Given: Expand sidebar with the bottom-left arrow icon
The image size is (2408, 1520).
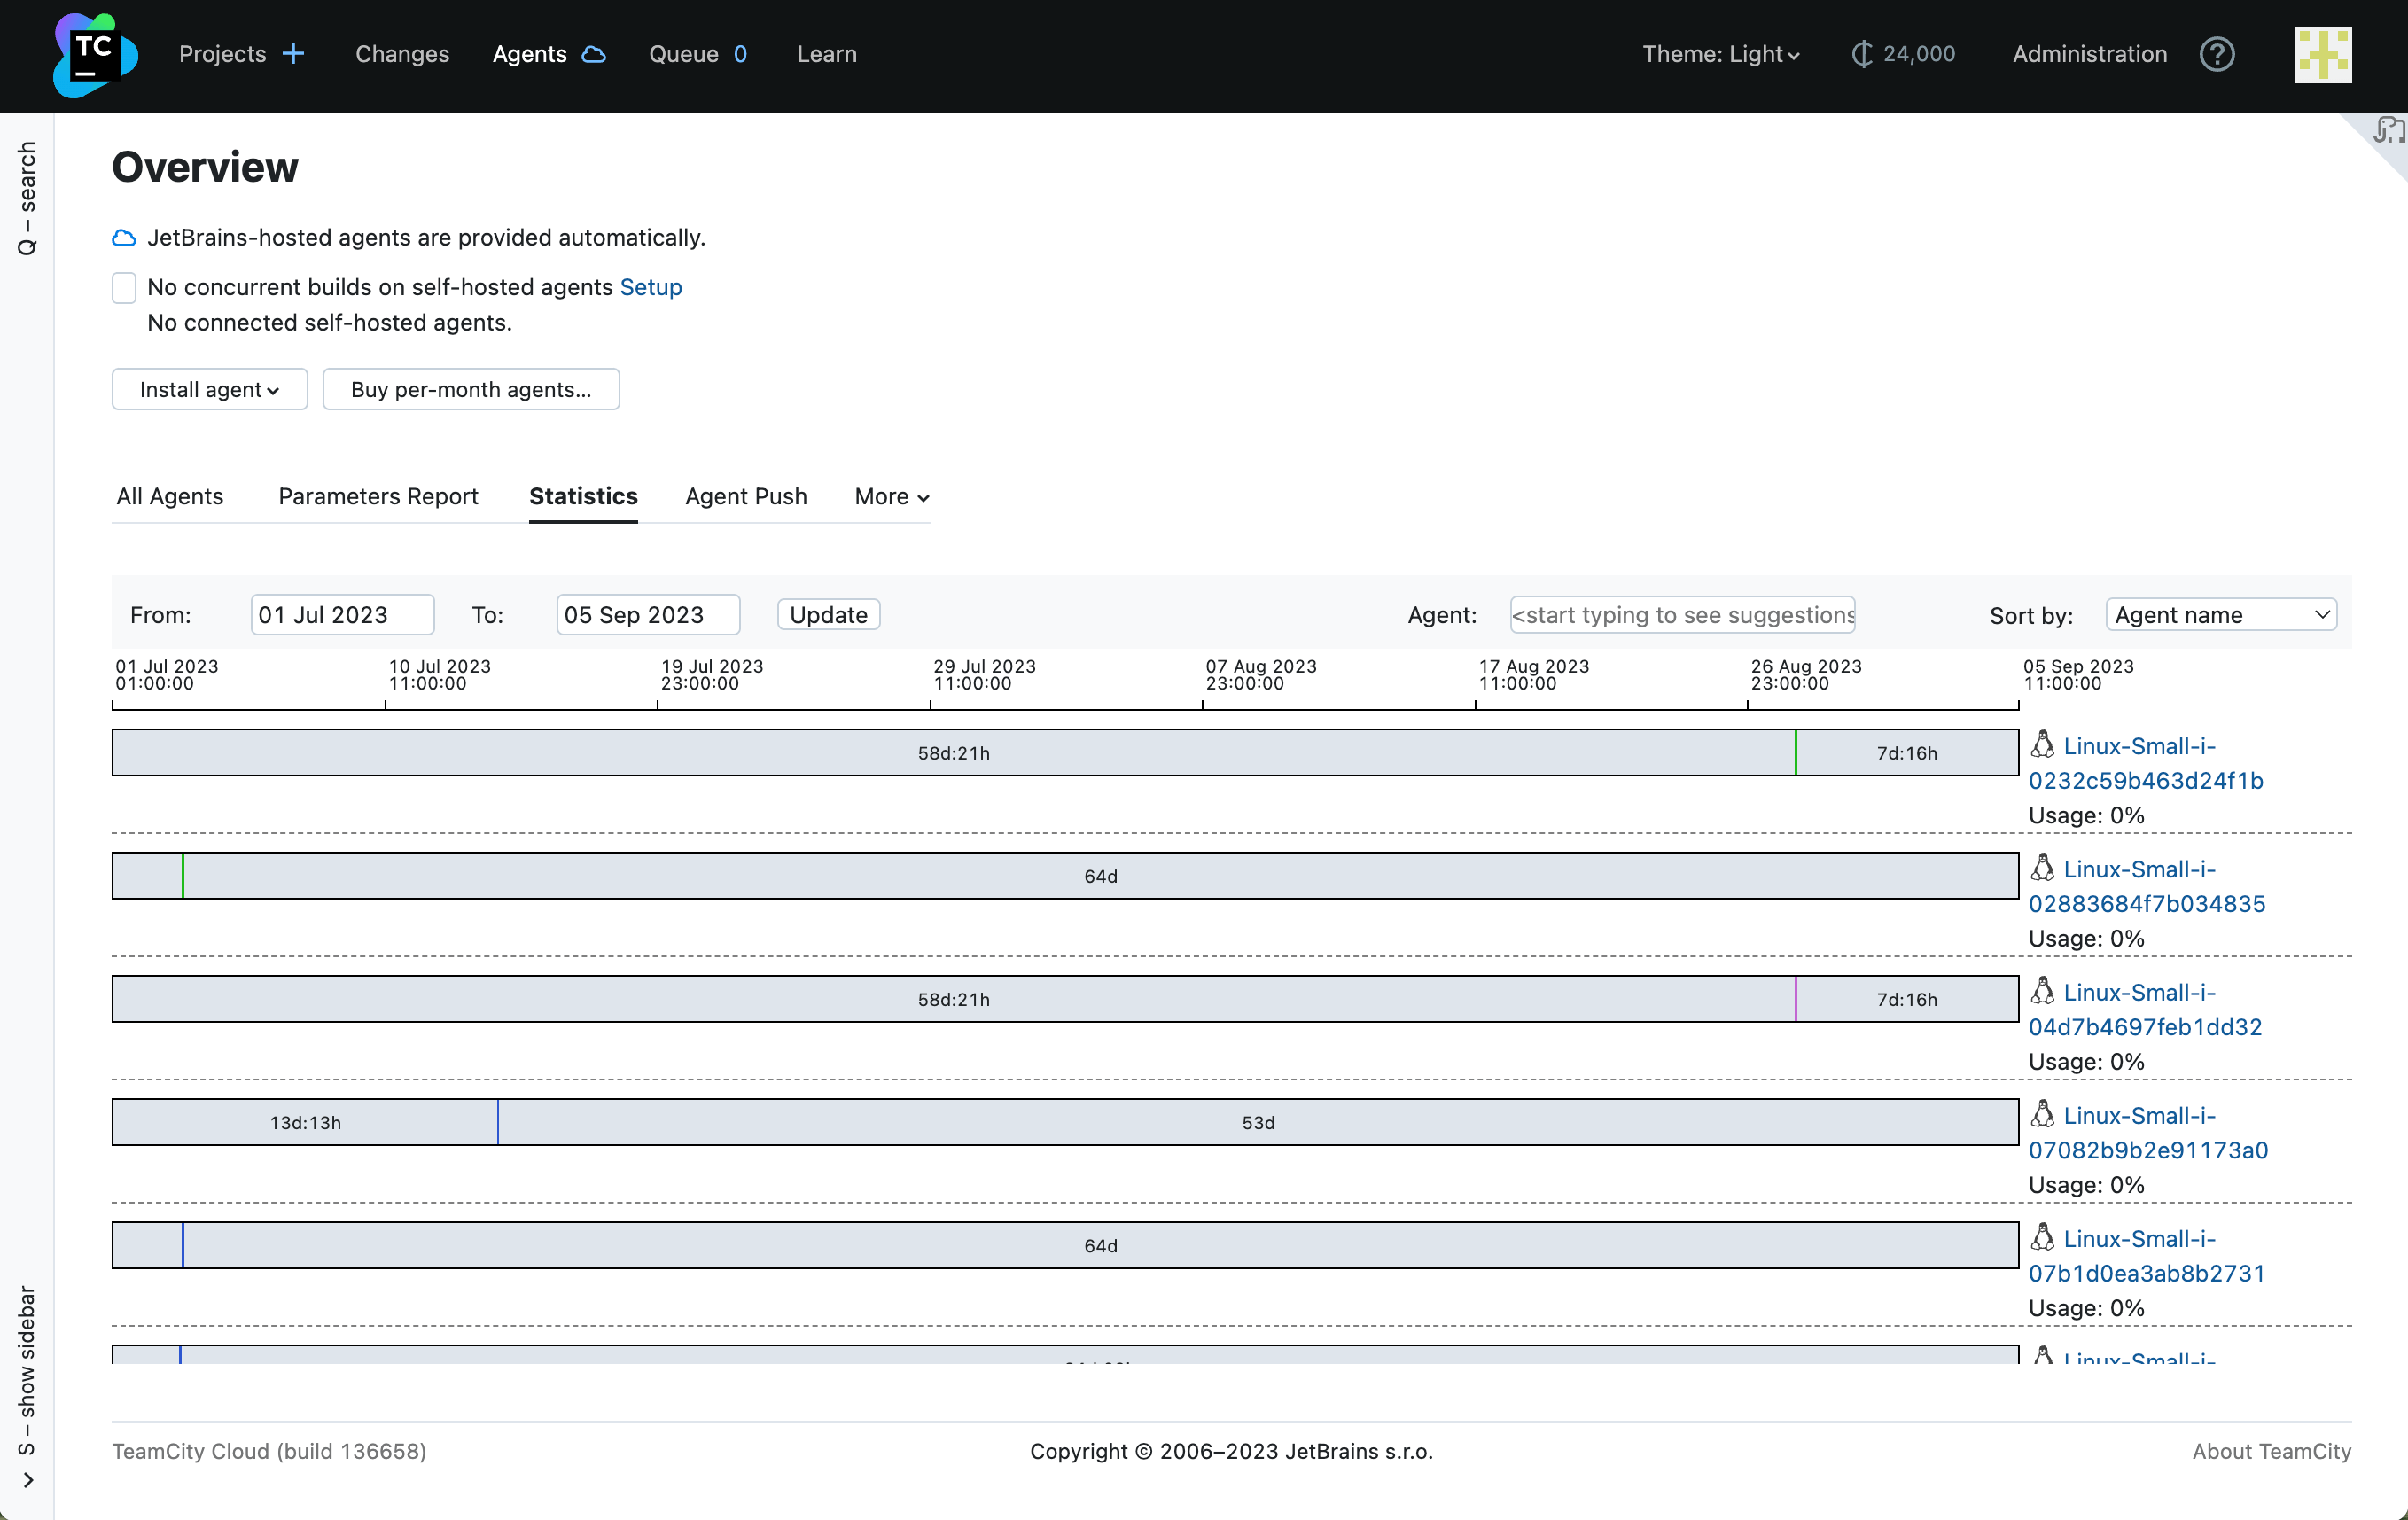Looking at the screenshot, I should pos(28,1480).
